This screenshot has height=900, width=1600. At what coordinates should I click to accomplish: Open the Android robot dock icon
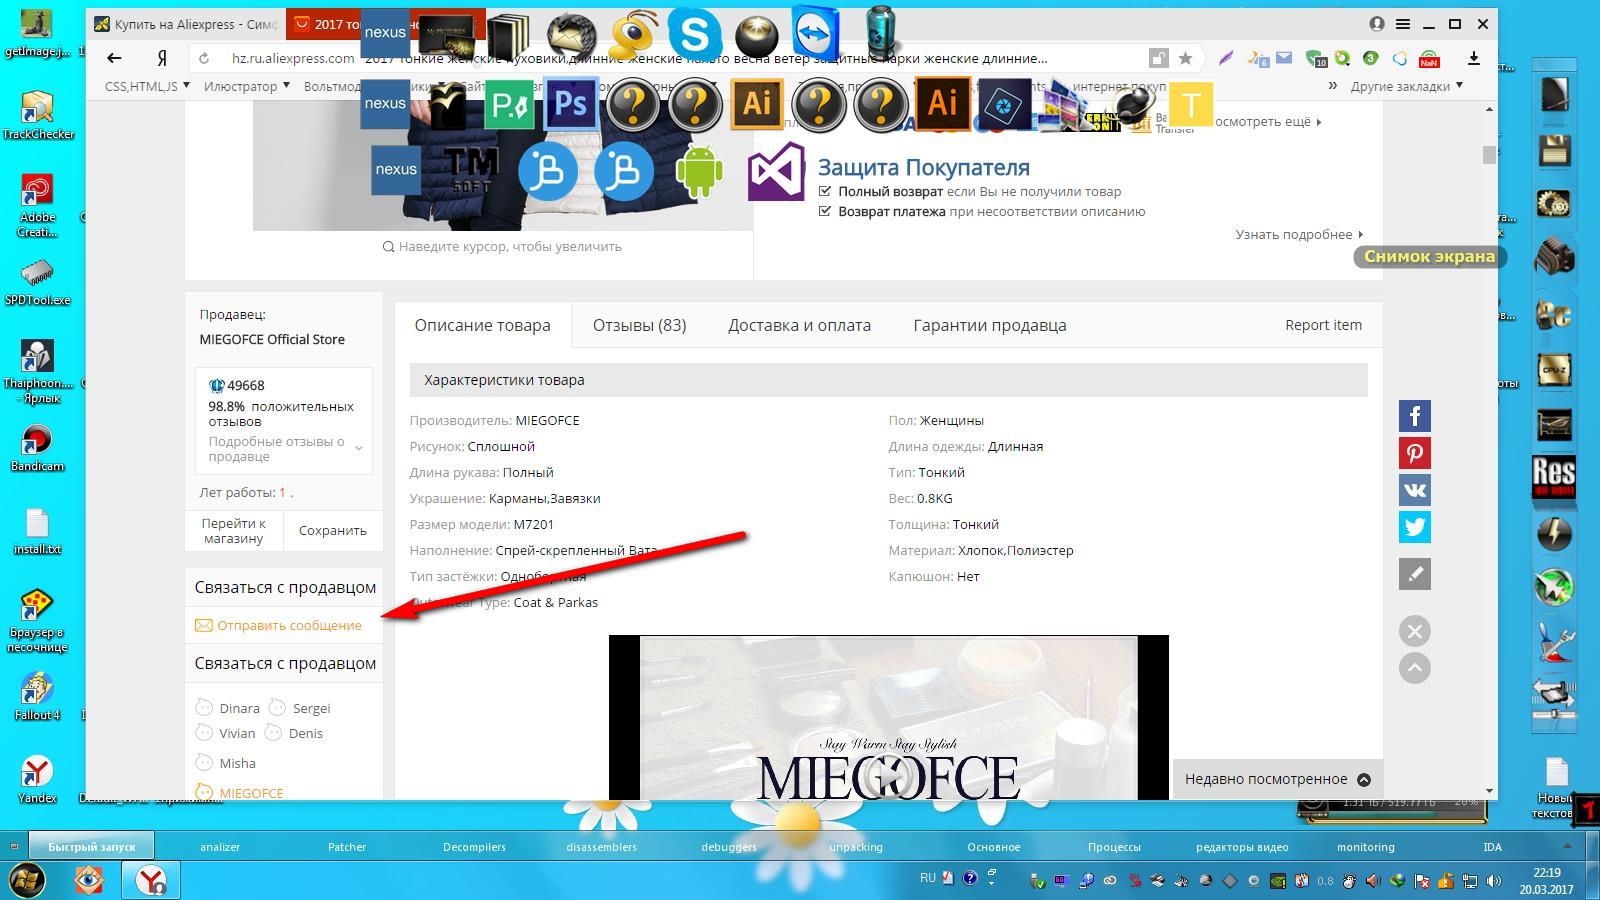(699, 171)
